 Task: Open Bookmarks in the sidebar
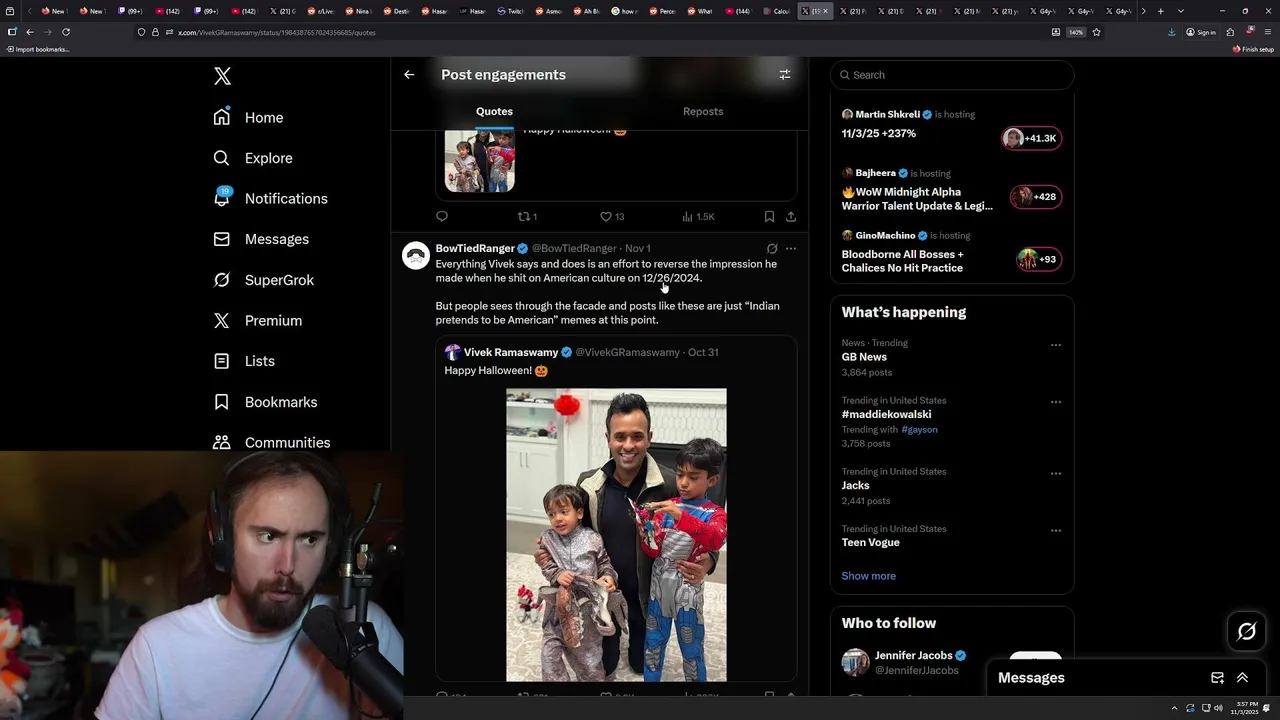click(x=265, y=402)
